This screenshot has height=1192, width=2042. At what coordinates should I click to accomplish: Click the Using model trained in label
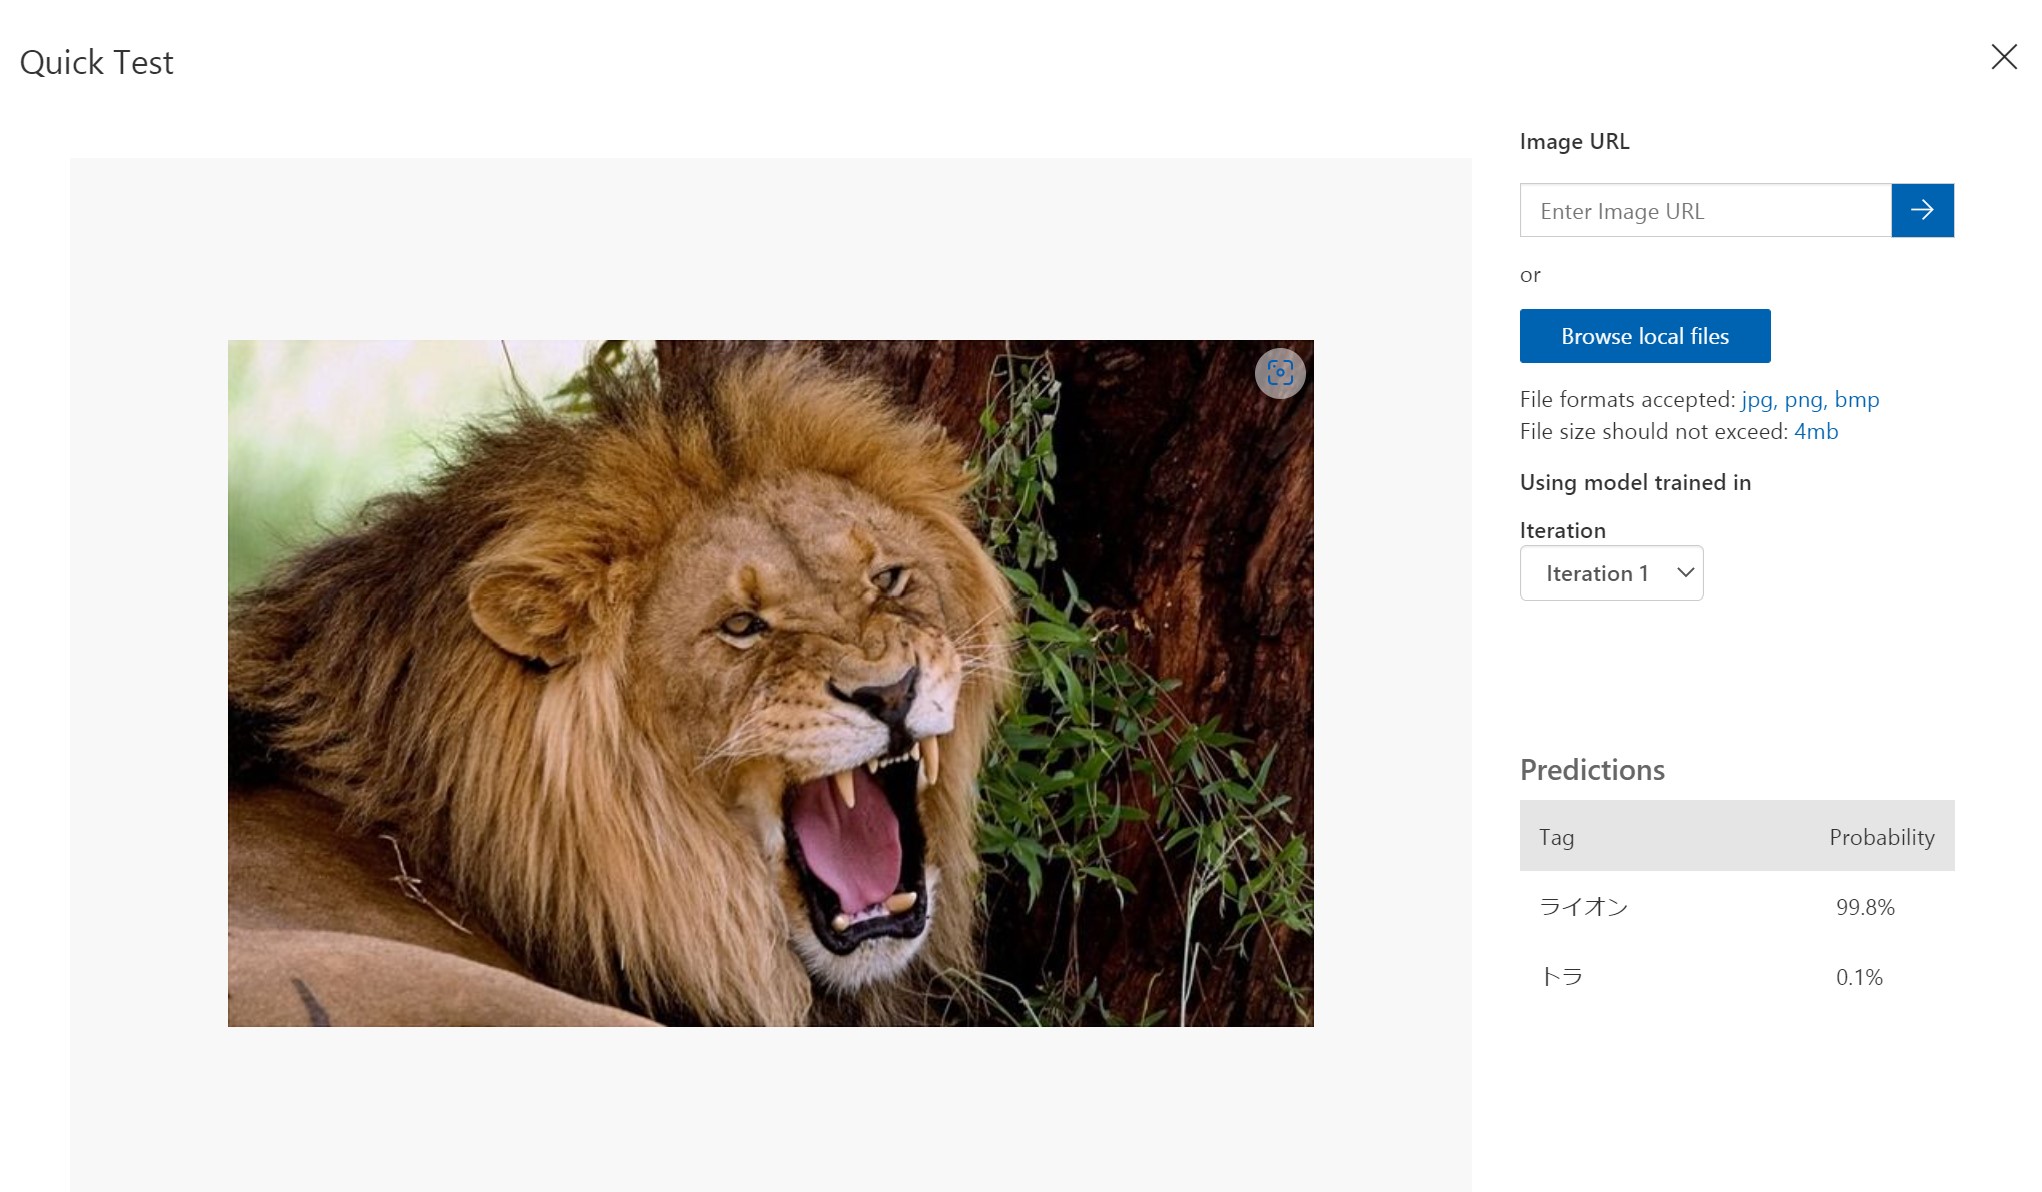coord(1635,482)
